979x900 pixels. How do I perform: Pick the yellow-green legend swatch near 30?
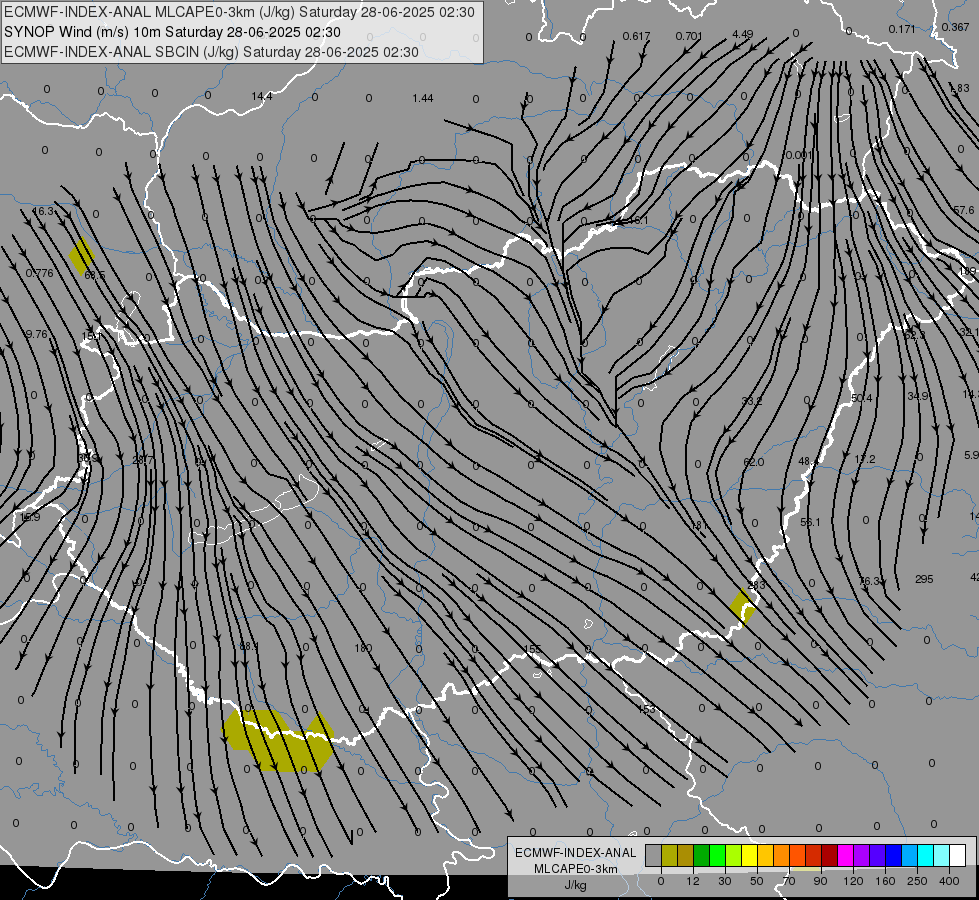coord(734,856)
